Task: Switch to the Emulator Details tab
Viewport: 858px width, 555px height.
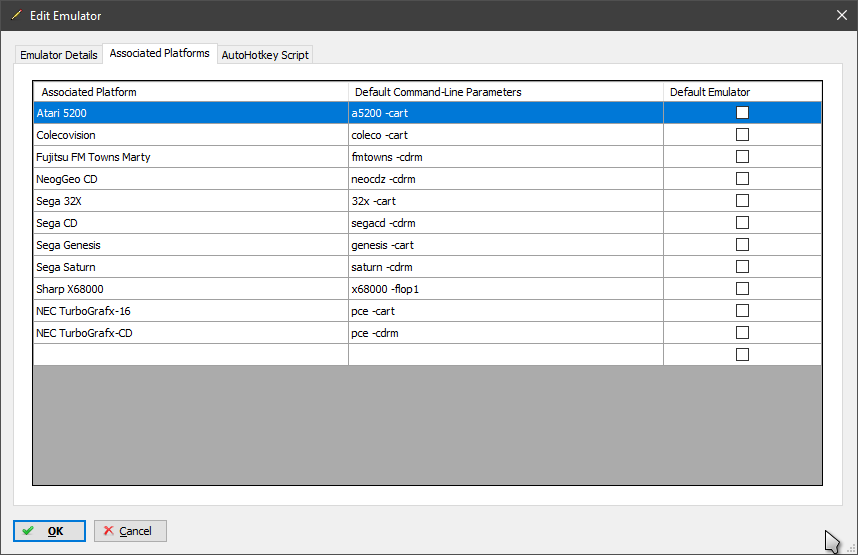Action: point(59,55)
